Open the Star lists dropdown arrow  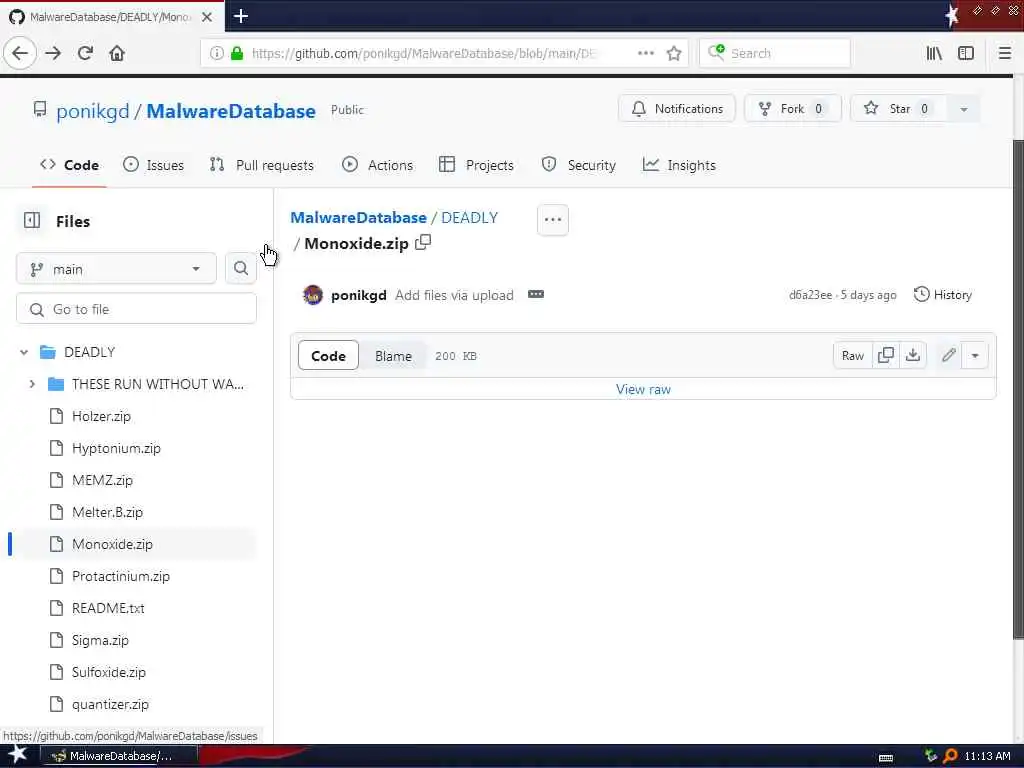point(964,109)
